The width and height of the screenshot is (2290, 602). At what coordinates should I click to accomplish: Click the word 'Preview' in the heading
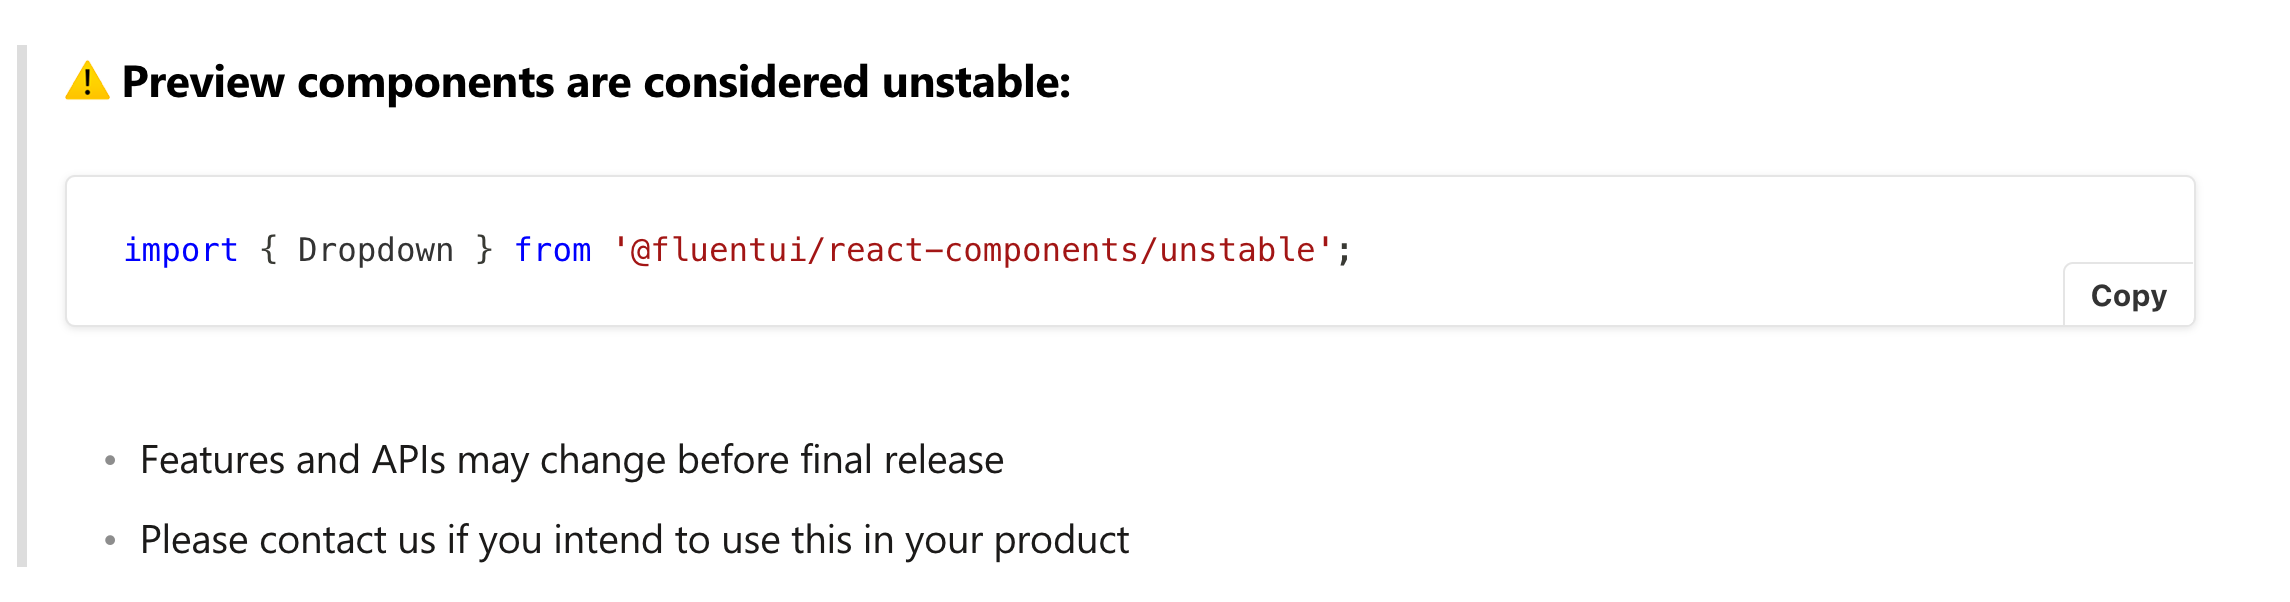pyautogui.click(x=203, y=82)
